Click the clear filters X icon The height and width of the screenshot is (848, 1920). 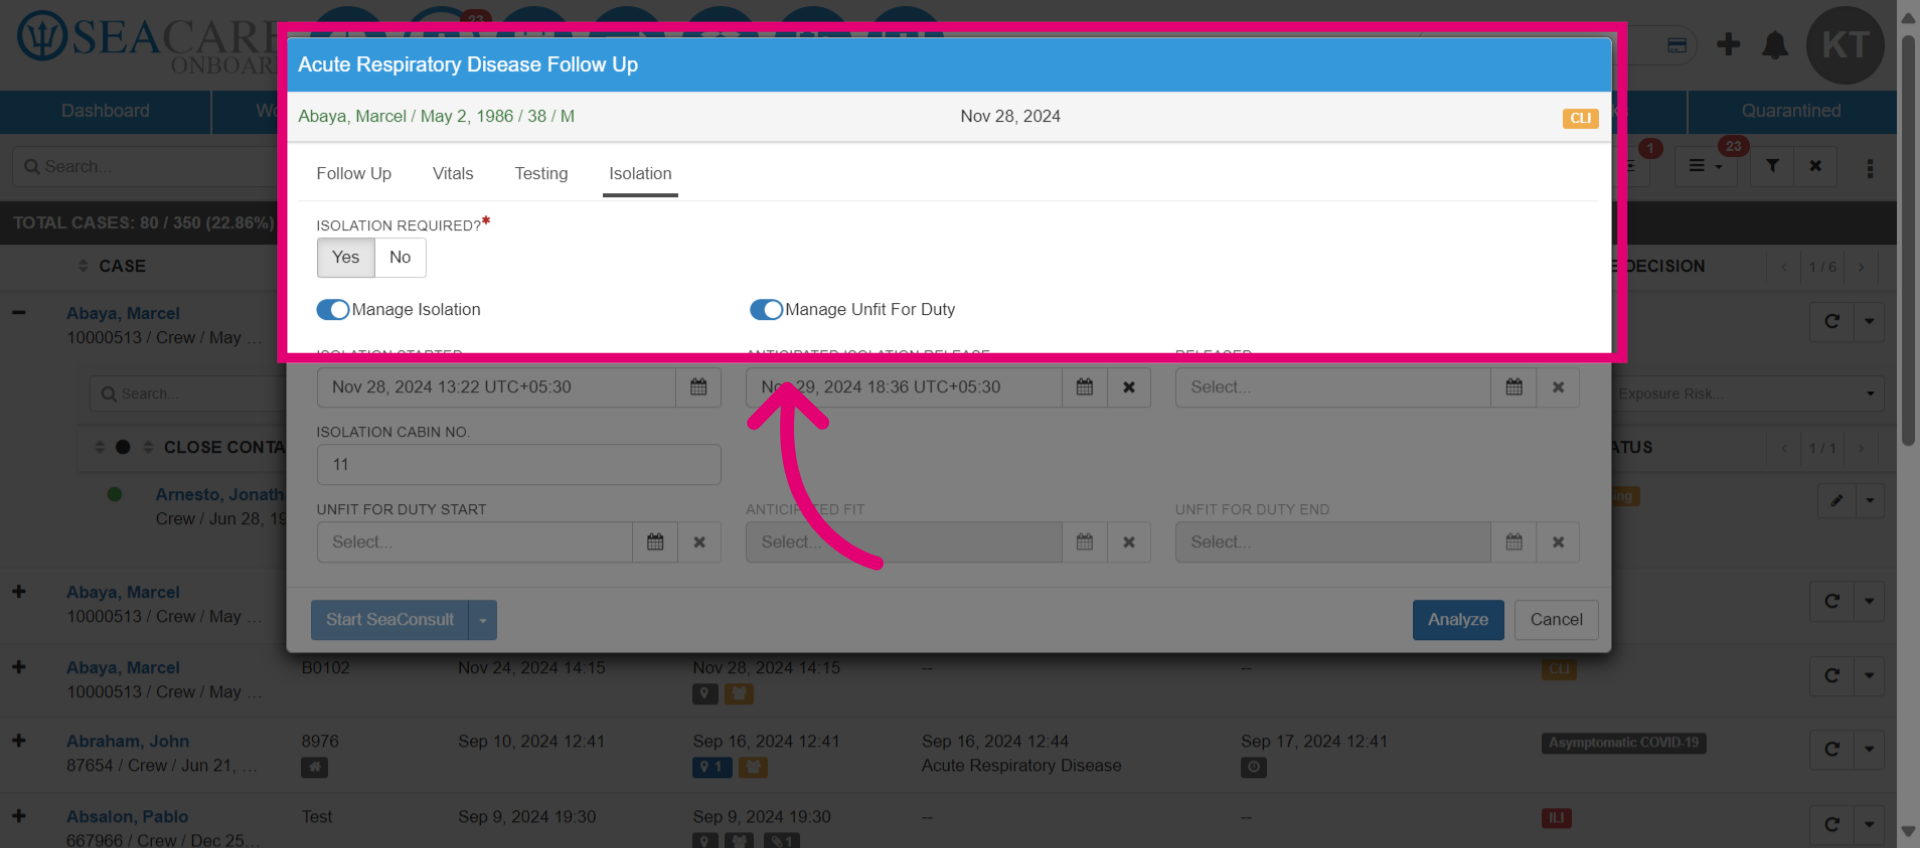(x=1815, y=166)
